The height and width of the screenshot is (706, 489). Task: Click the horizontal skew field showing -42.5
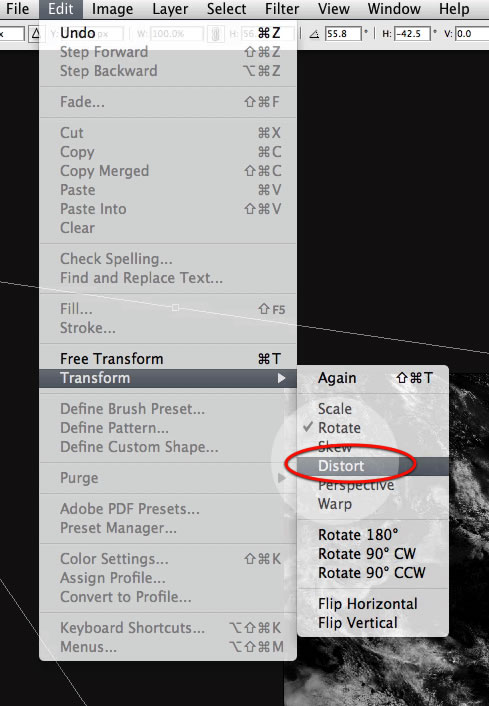click(x=412, y=34)
